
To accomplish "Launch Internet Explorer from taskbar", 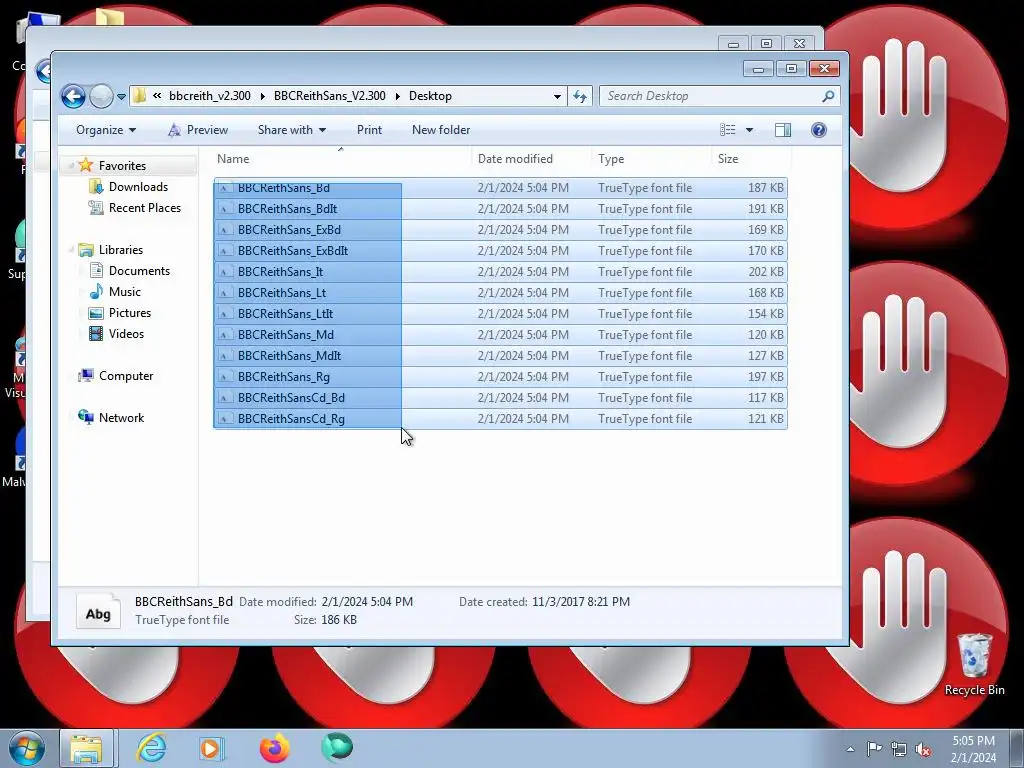I will [x=152, y=748].
